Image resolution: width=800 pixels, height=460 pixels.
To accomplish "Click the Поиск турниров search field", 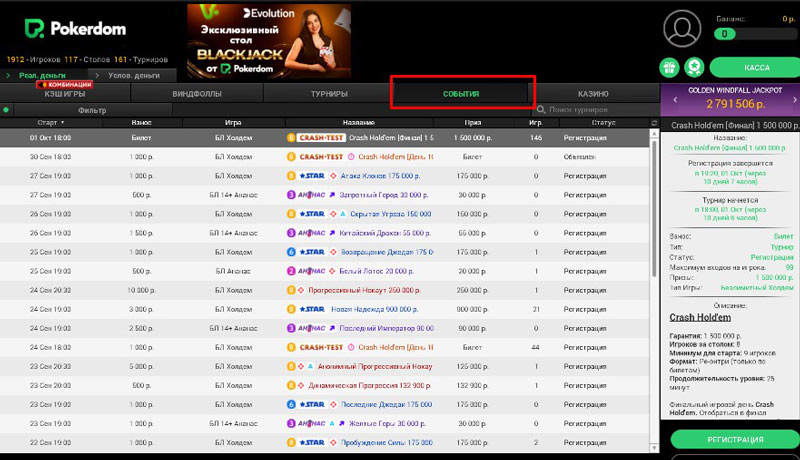I will coord(595,110).
